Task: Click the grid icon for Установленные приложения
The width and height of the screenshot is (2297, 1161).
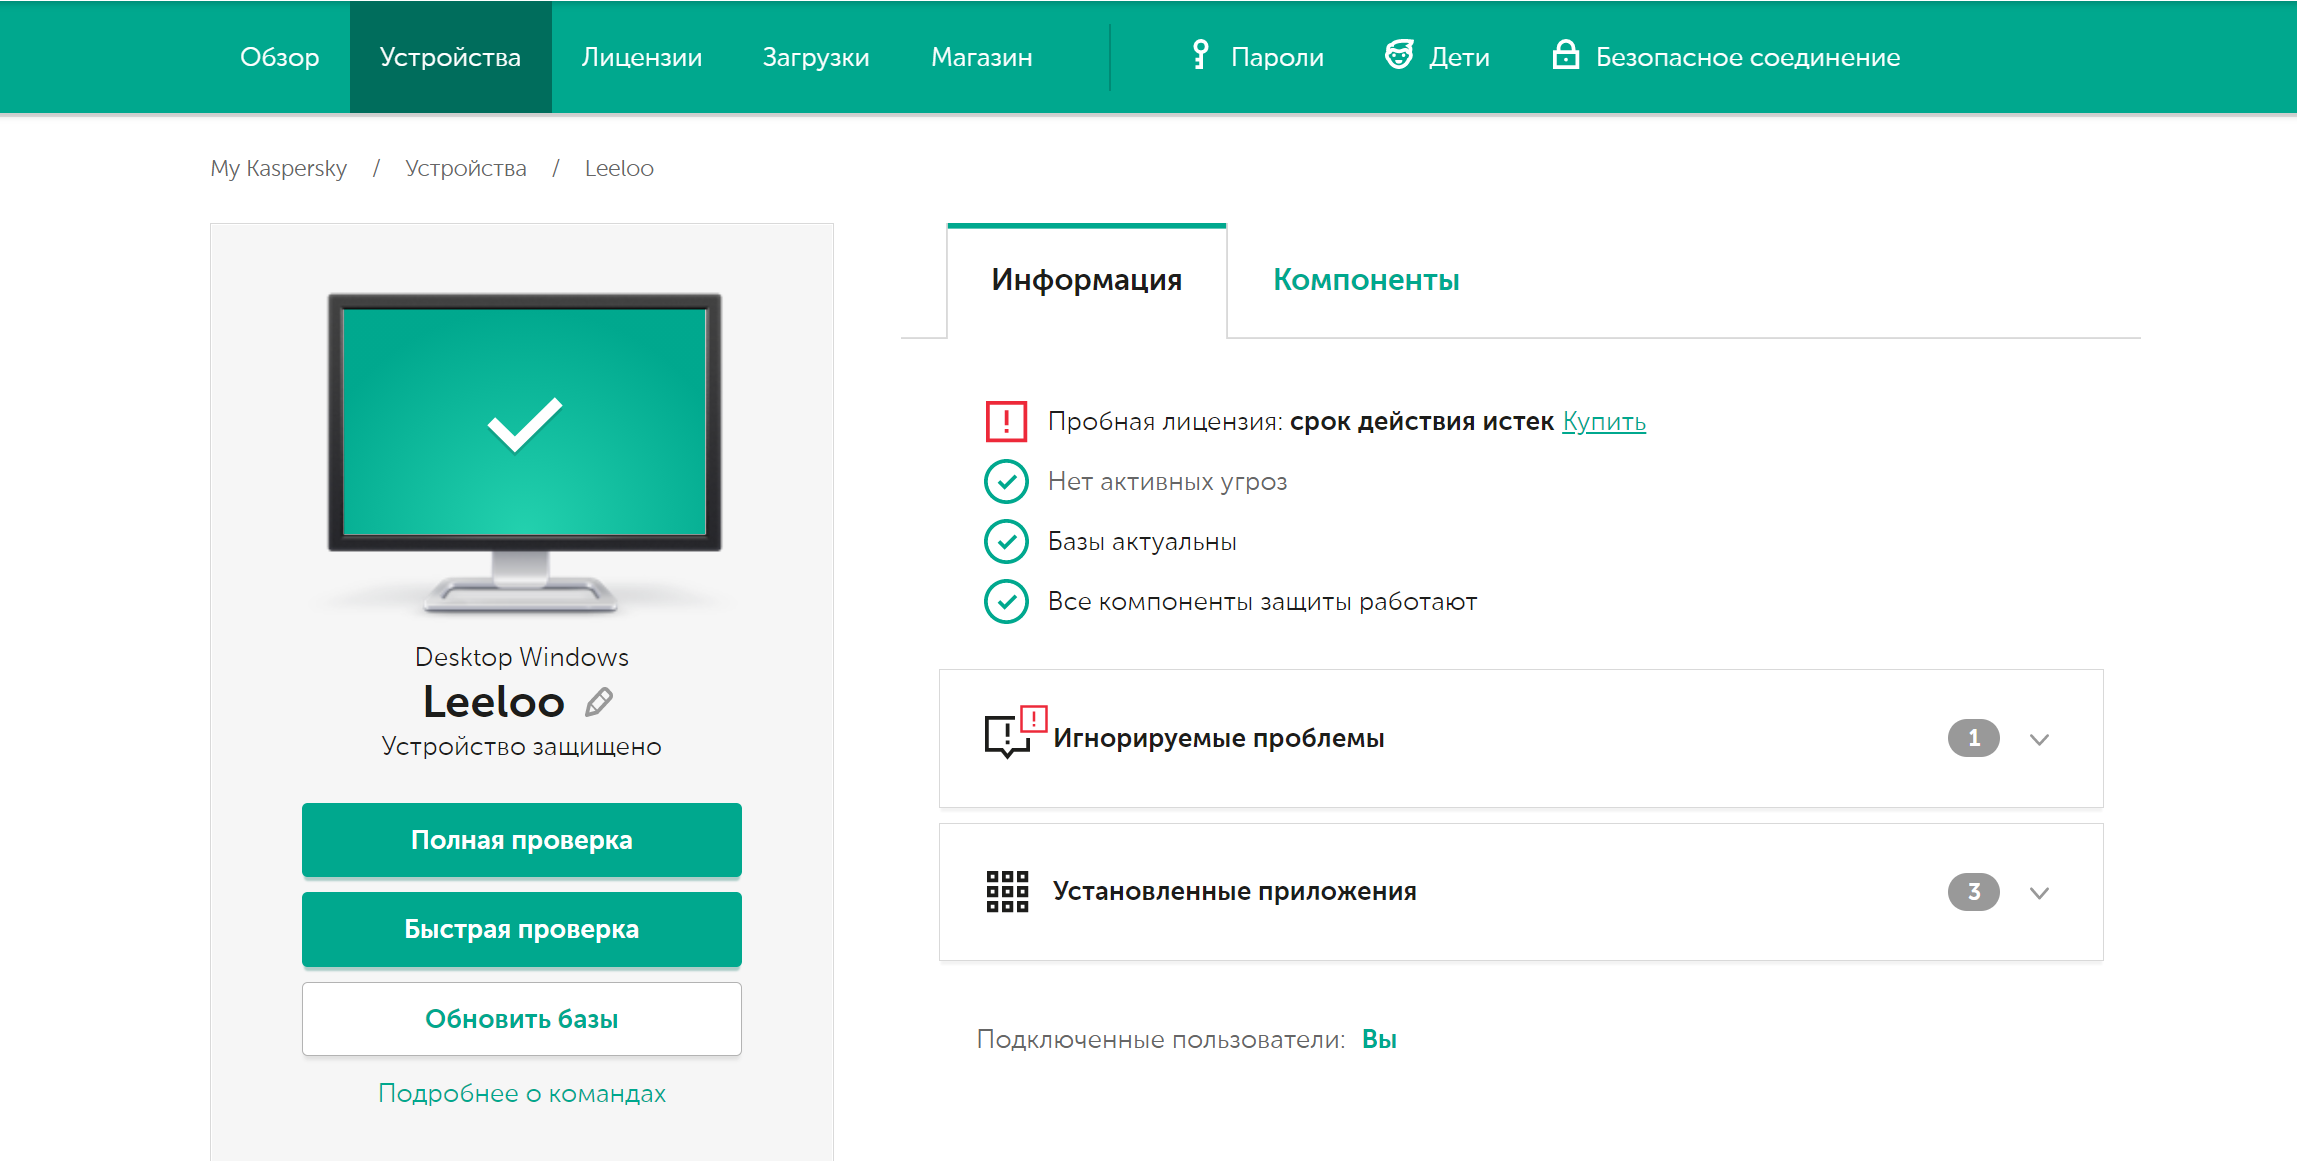Action: (1007, 891)
